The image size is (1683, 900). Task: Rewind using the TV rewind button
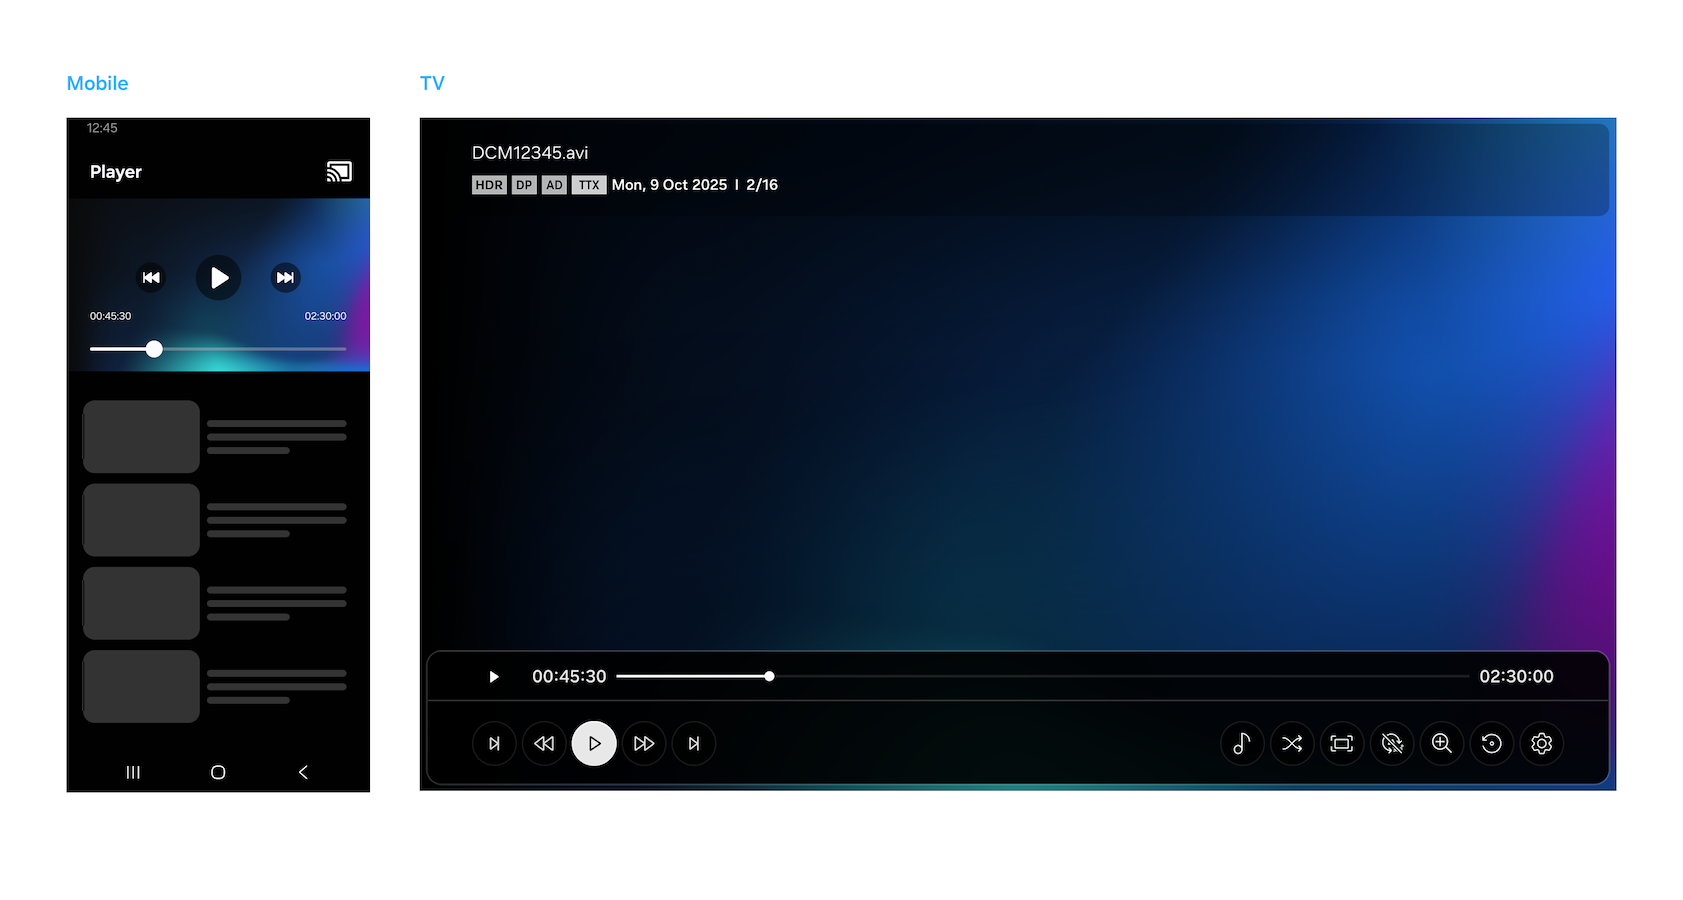coord(544,743)
